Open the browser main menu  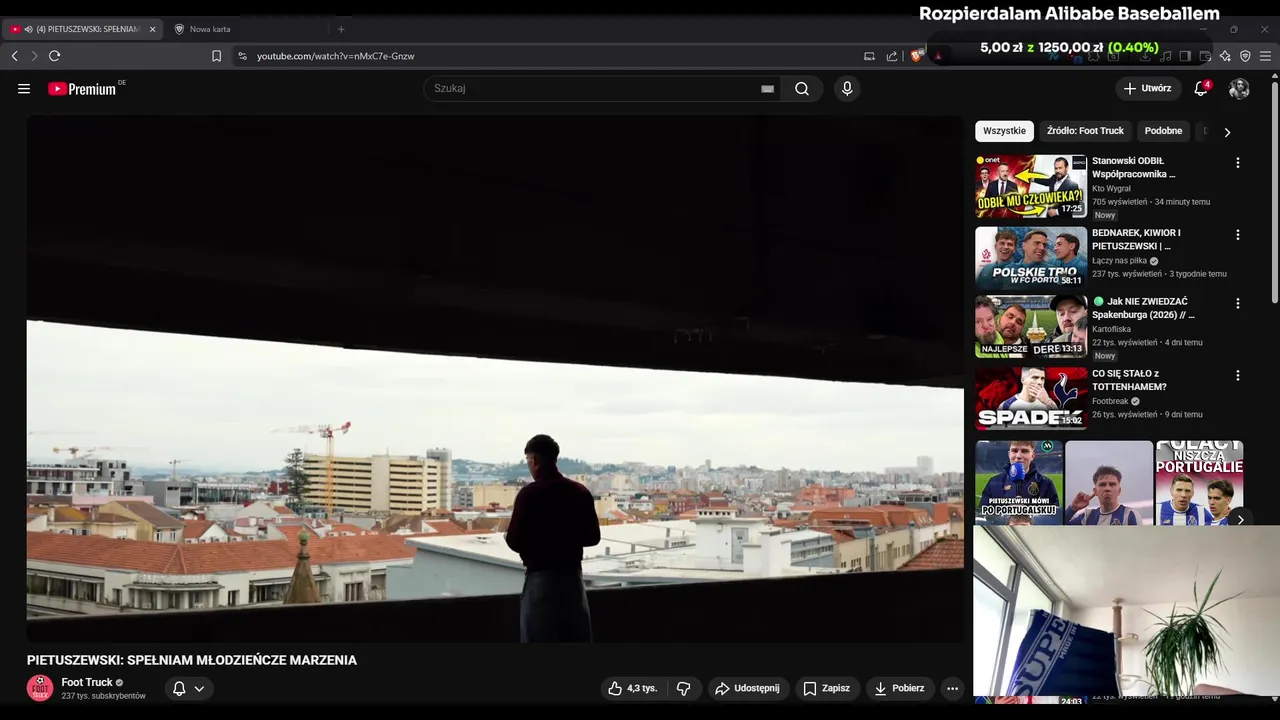pos(1265,56)
